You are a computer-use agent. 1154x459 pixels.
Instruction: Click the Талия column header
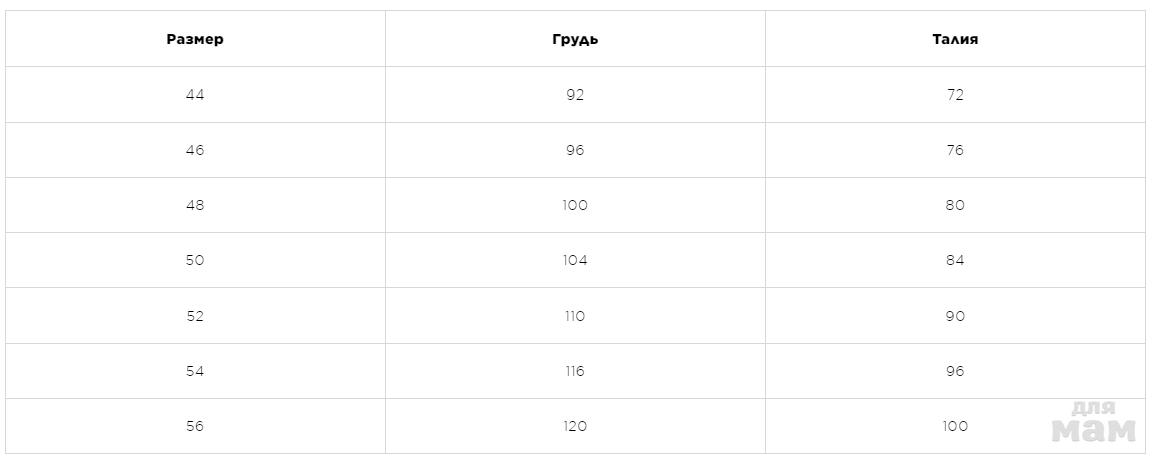click(x=955, y=40)
